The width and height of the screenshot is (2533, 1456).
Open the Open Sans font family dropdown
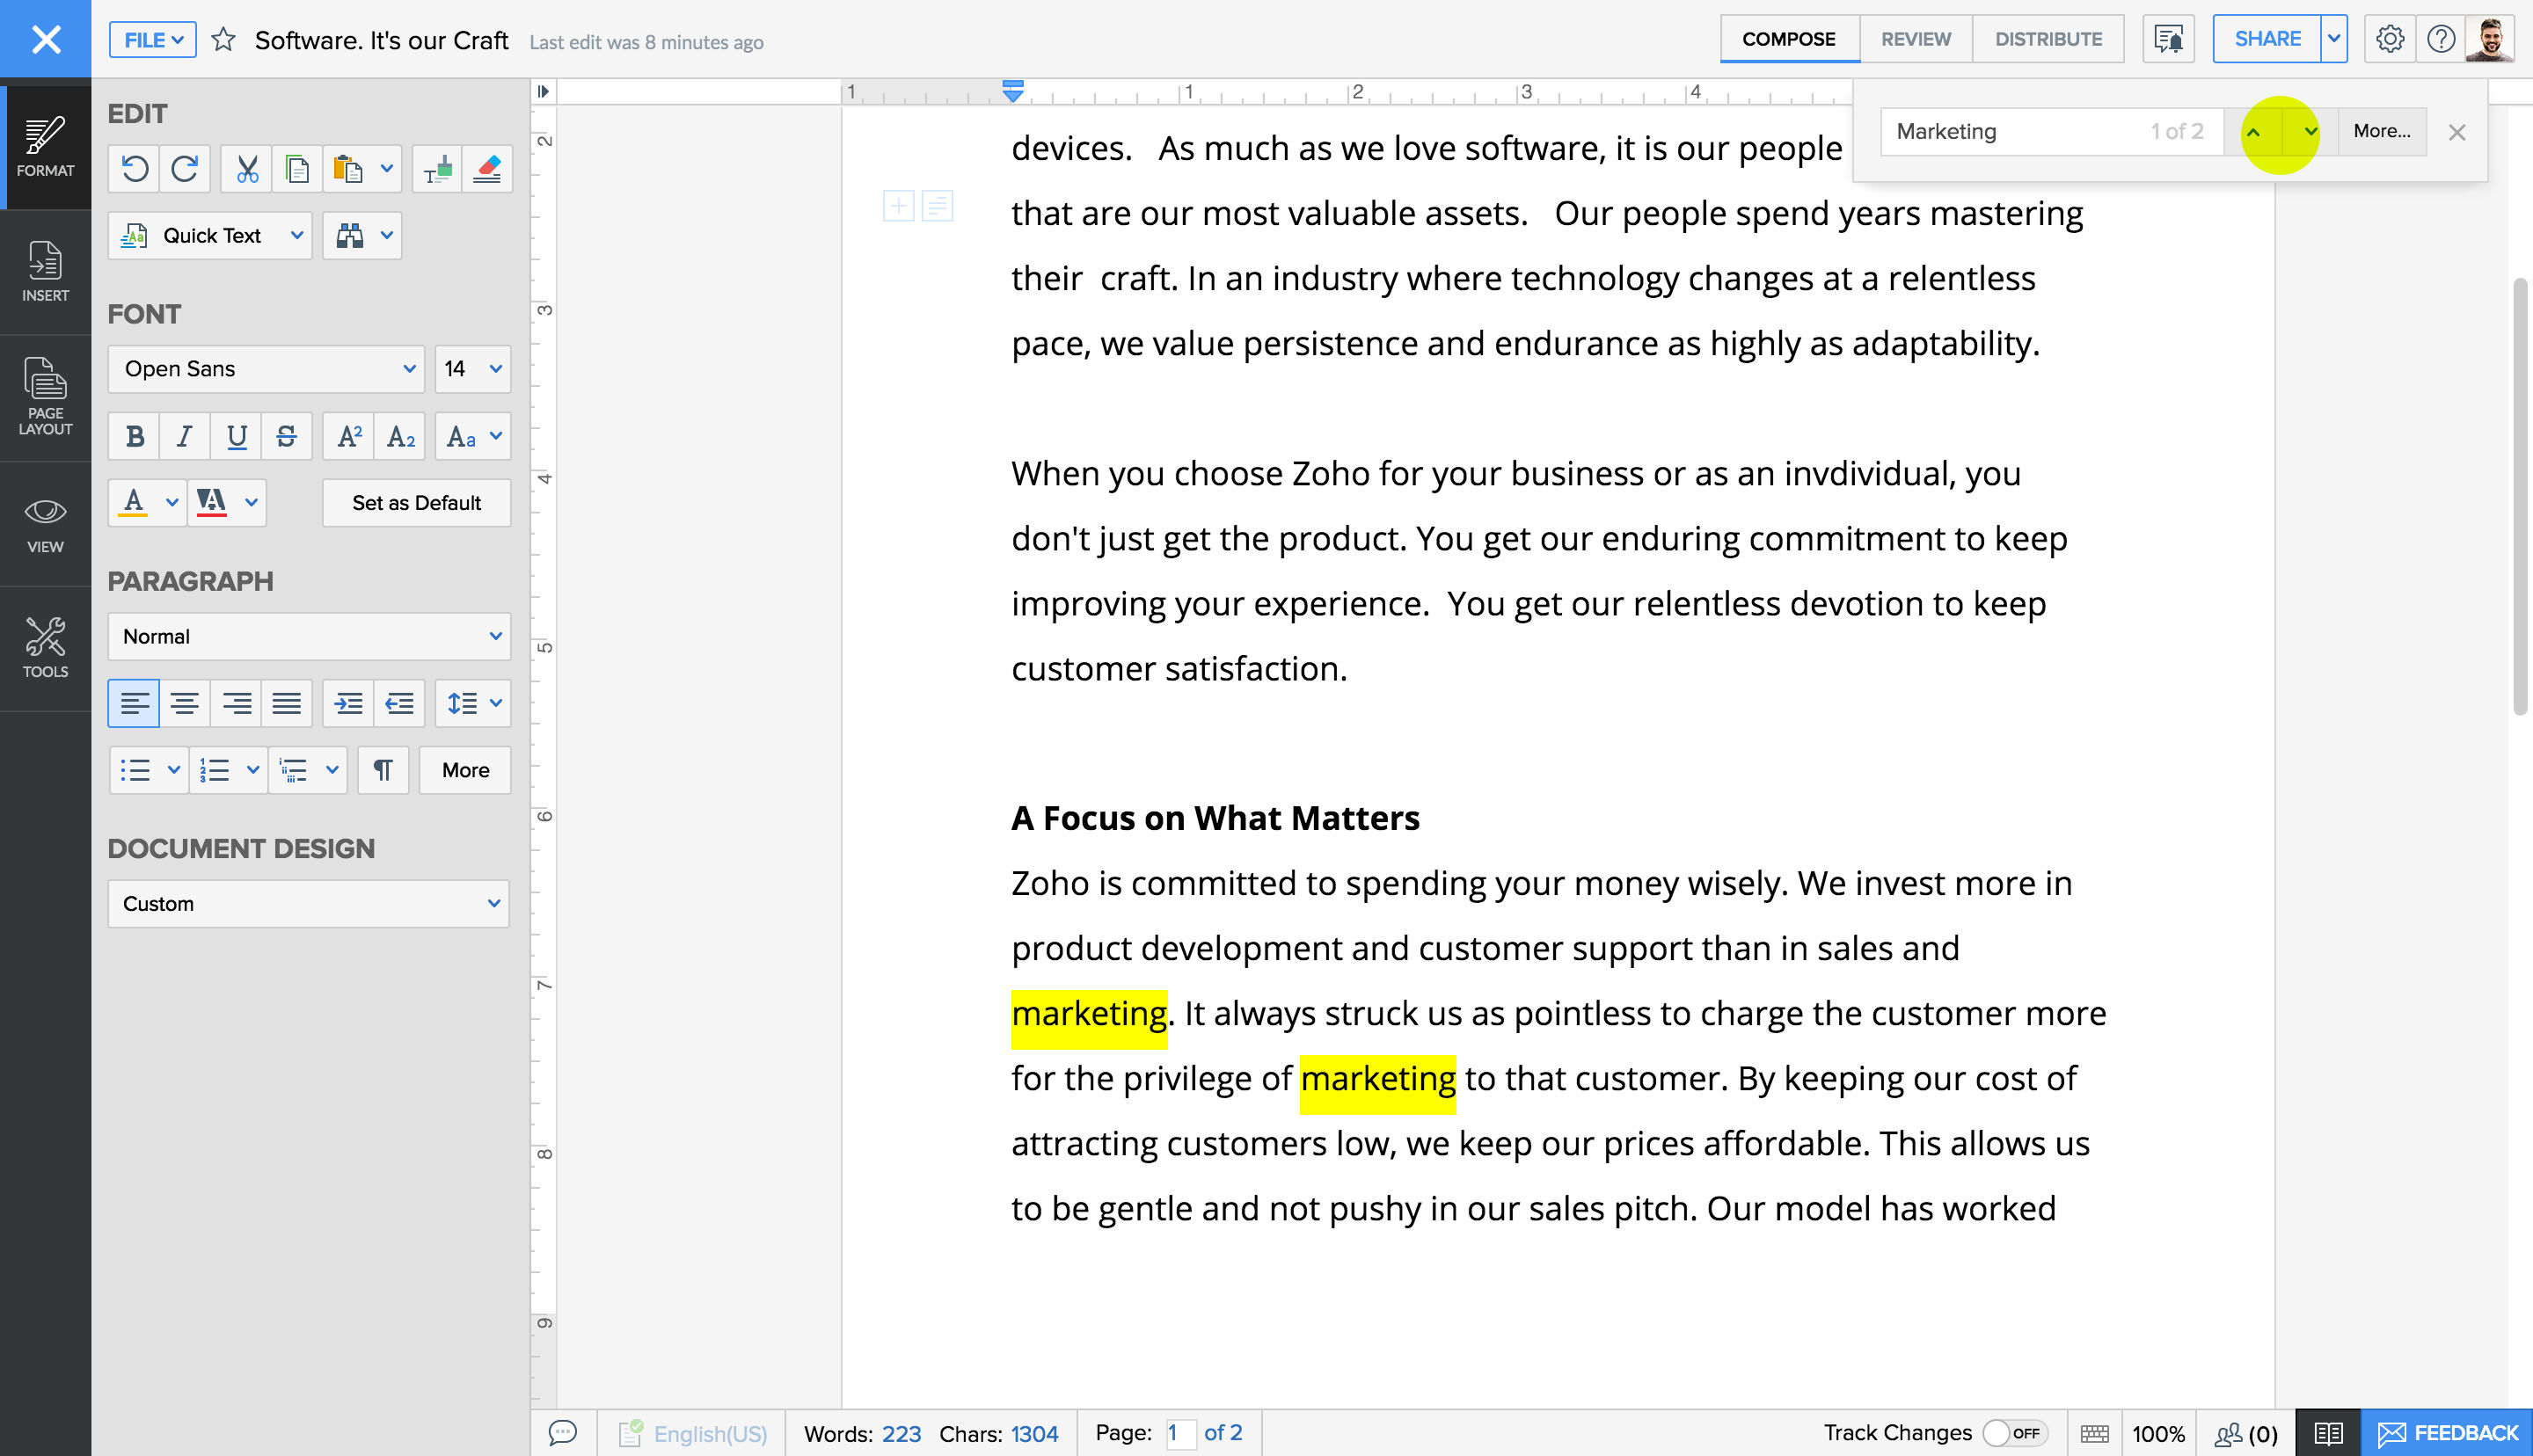click(265, 368)
